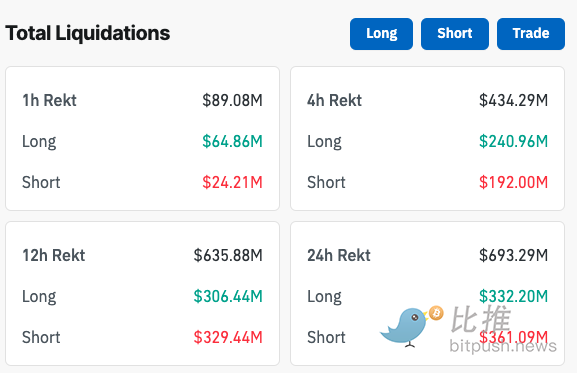Click the $89.08M 1h total value
This screenshot has width=577, height=373.
233,100
